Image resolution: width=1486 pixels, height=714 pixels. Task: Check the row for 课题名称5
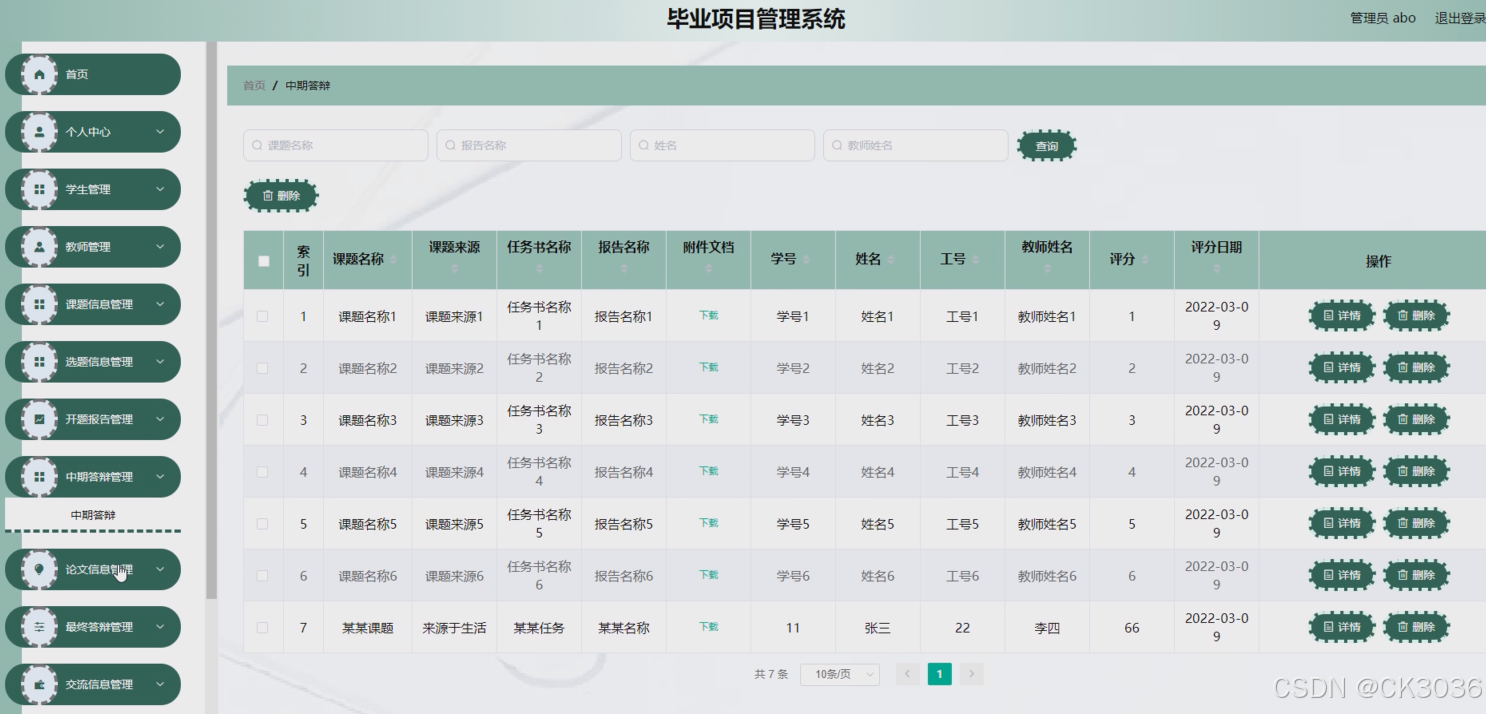[263, 524]
